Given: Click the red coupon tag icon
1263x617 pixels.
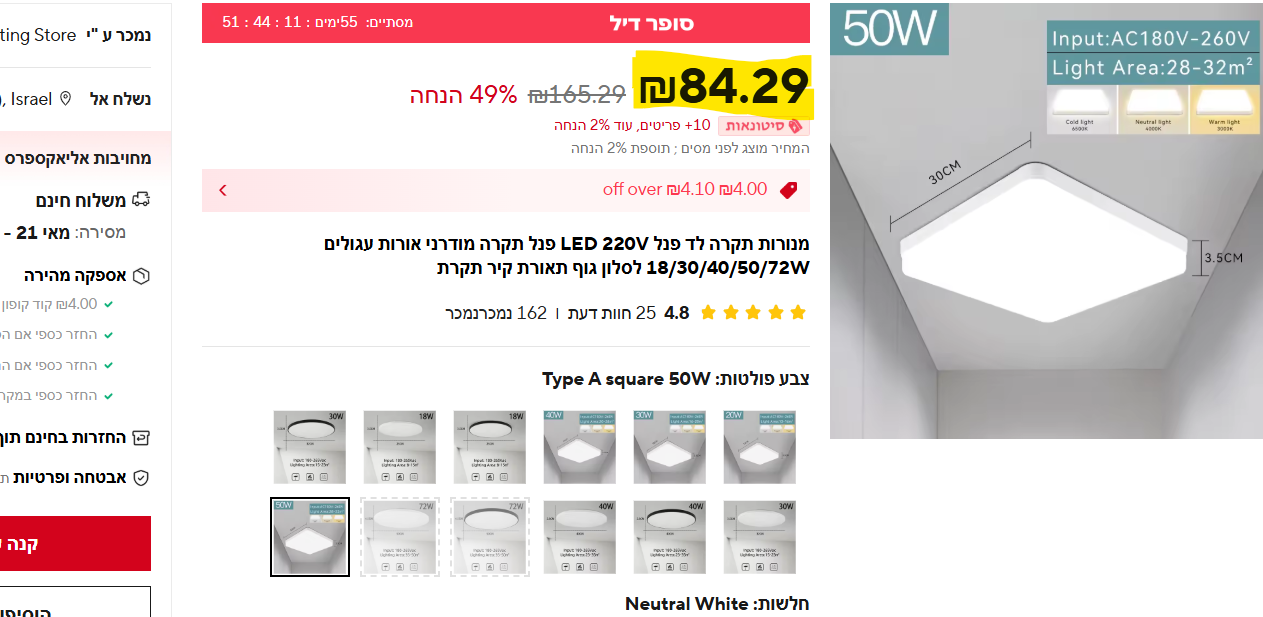Looking at the screenshot, I should pos(788,190).
